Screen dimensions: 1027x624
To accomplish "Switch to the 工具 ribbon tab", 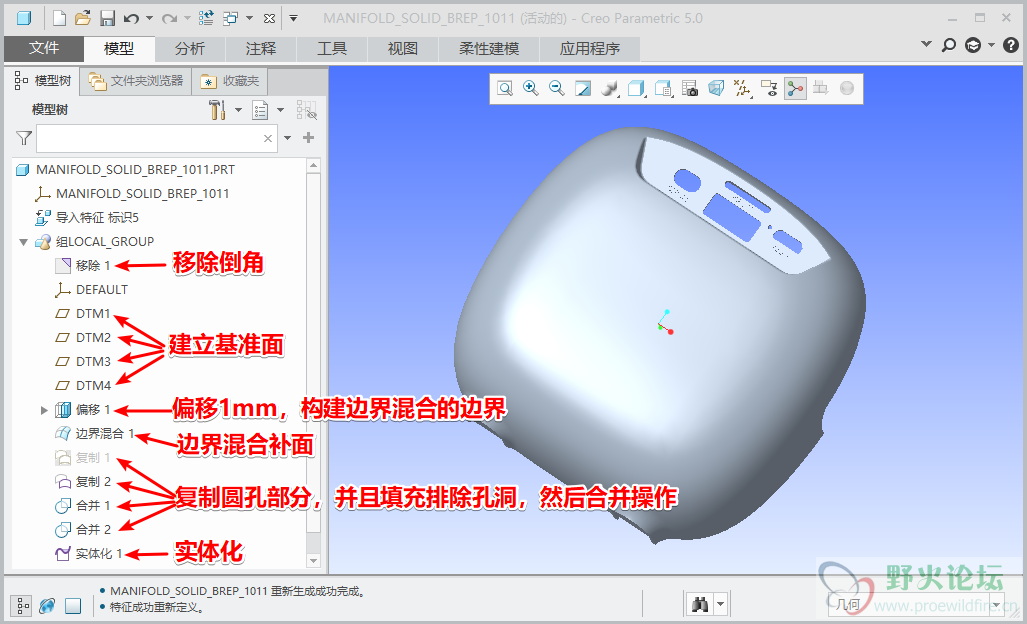I will 331,48.
